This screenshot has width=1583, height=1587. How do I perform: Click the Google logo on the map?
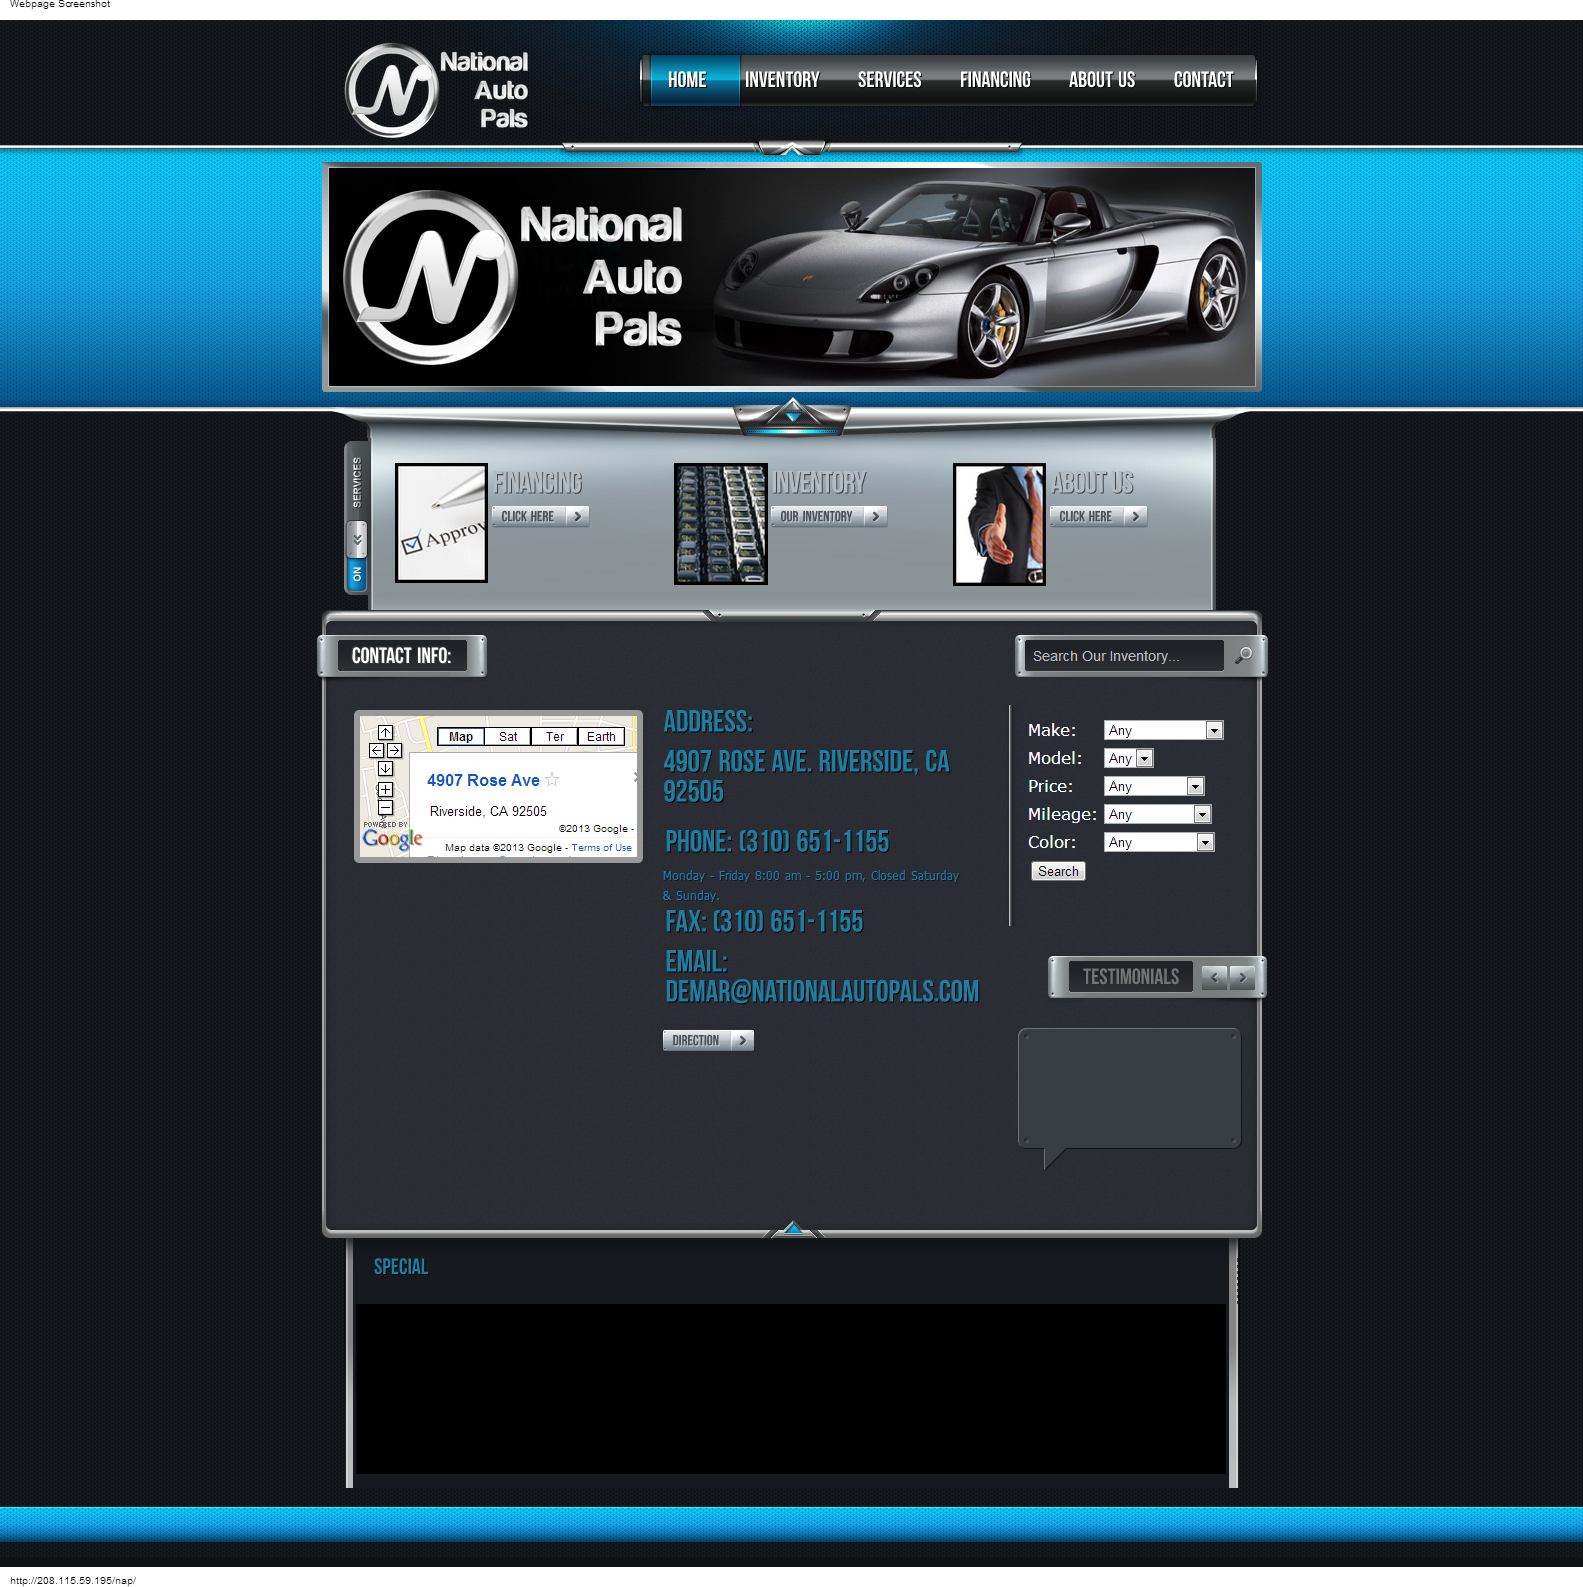392,838
